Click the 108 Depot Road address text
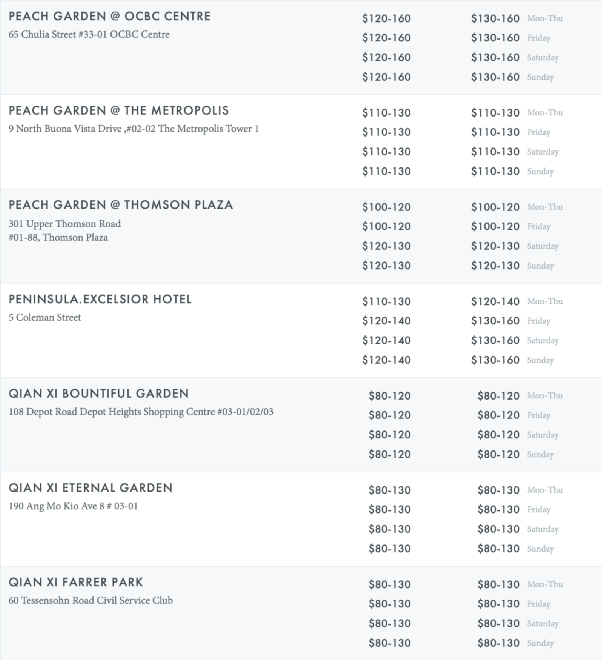Image resolution: width=602 pixels, height=660 pixels. pos(140,412)
